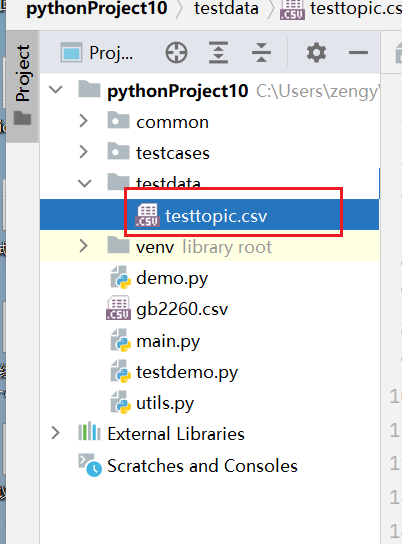Click the Expand All toolbar icon
The image size is (402, 544).
tap(219, 53)
